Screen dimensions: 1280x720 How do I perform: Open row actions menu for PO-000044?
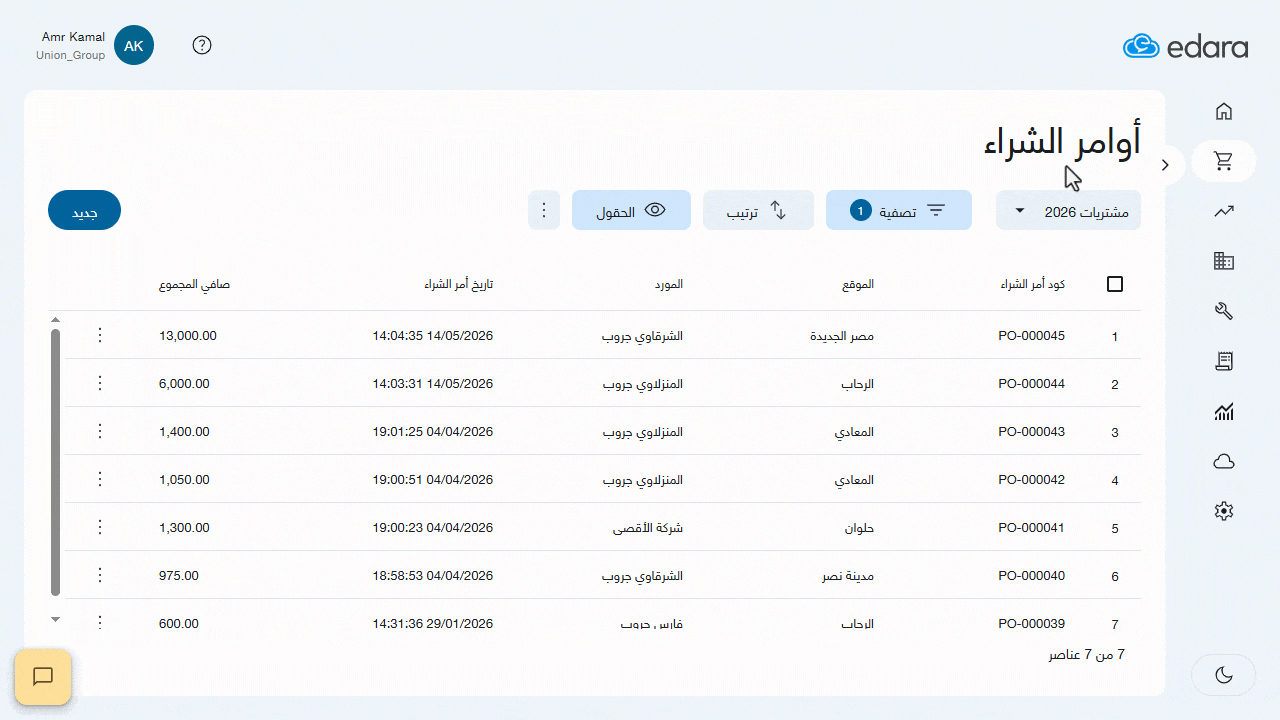99,383
